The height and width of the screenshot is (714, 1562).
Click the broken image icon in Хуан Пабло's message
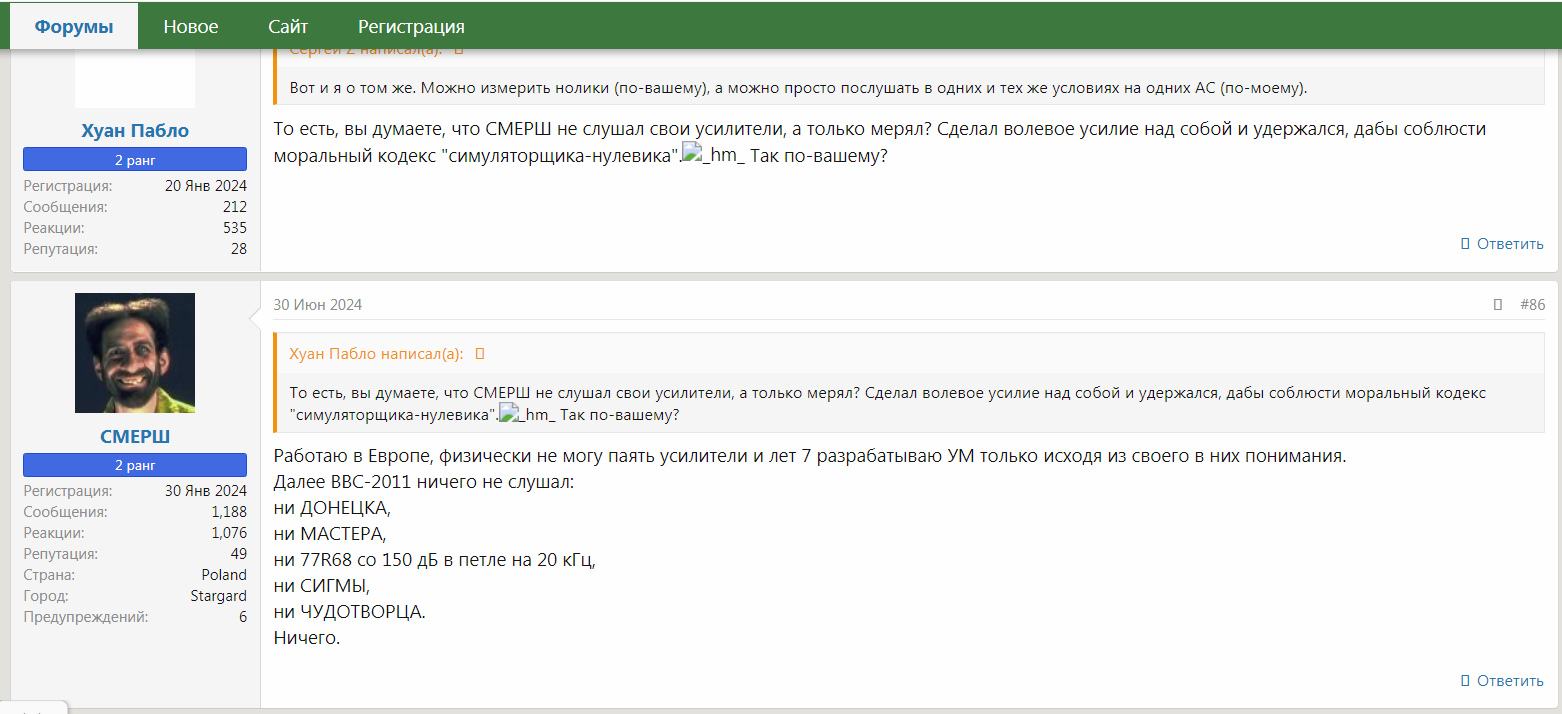pos(693,152)
